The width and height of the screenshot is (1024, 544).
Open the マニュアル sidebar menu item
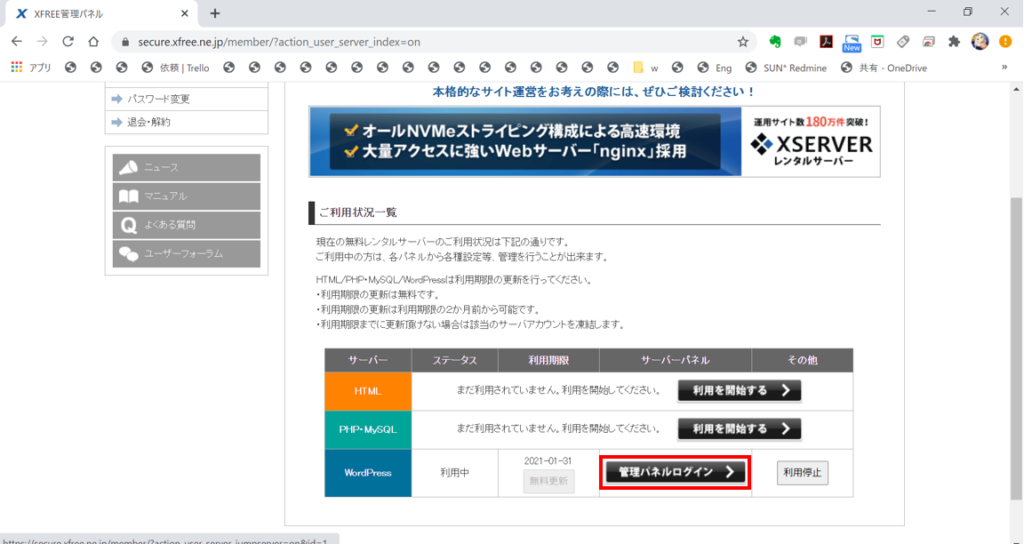[x=187, y=196]
